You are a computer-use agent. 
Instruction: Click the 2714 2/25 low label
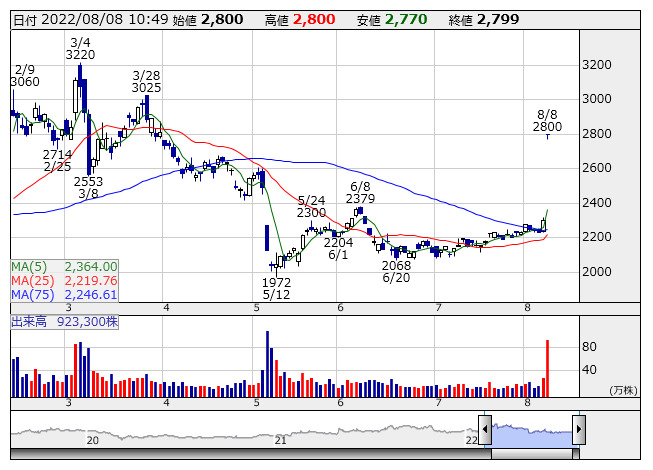tap(57, 161)
